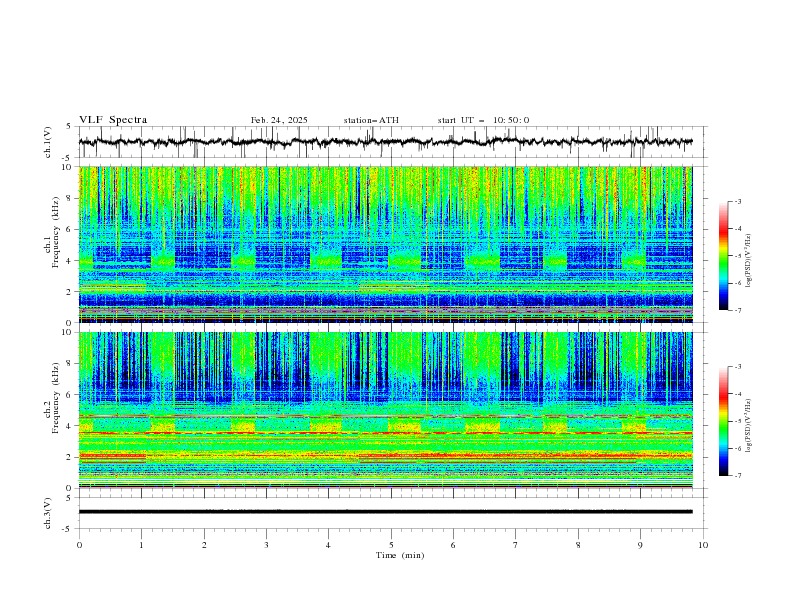This screenshot has height=612, width=792.
Task: Select the "start UT = 10:50:0" text
Action: [x=483, y=120]
